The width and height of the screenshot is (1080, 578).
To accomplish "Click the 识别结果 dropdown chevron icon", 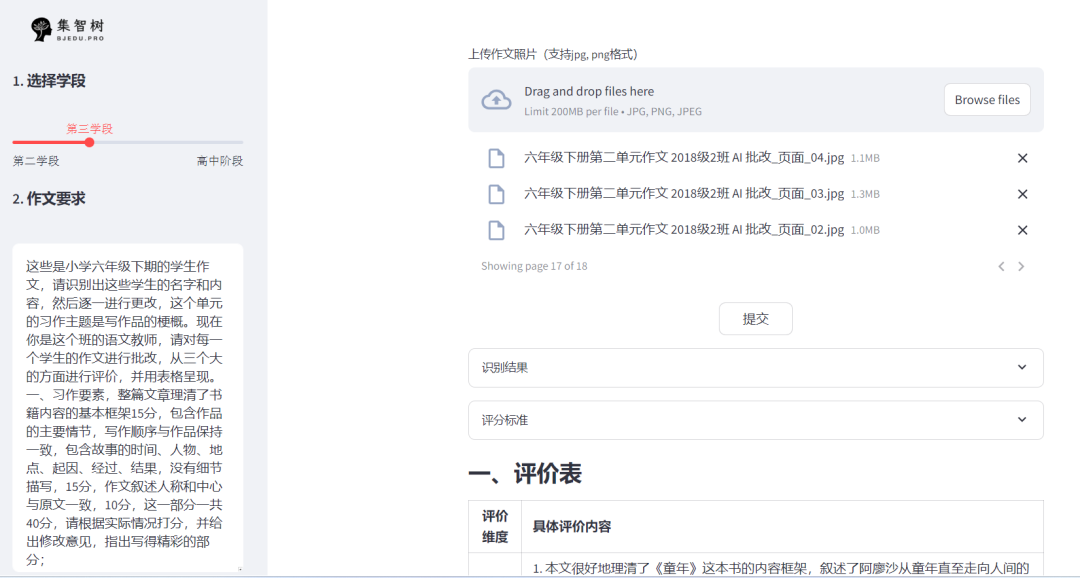I will pos(1022,368).
